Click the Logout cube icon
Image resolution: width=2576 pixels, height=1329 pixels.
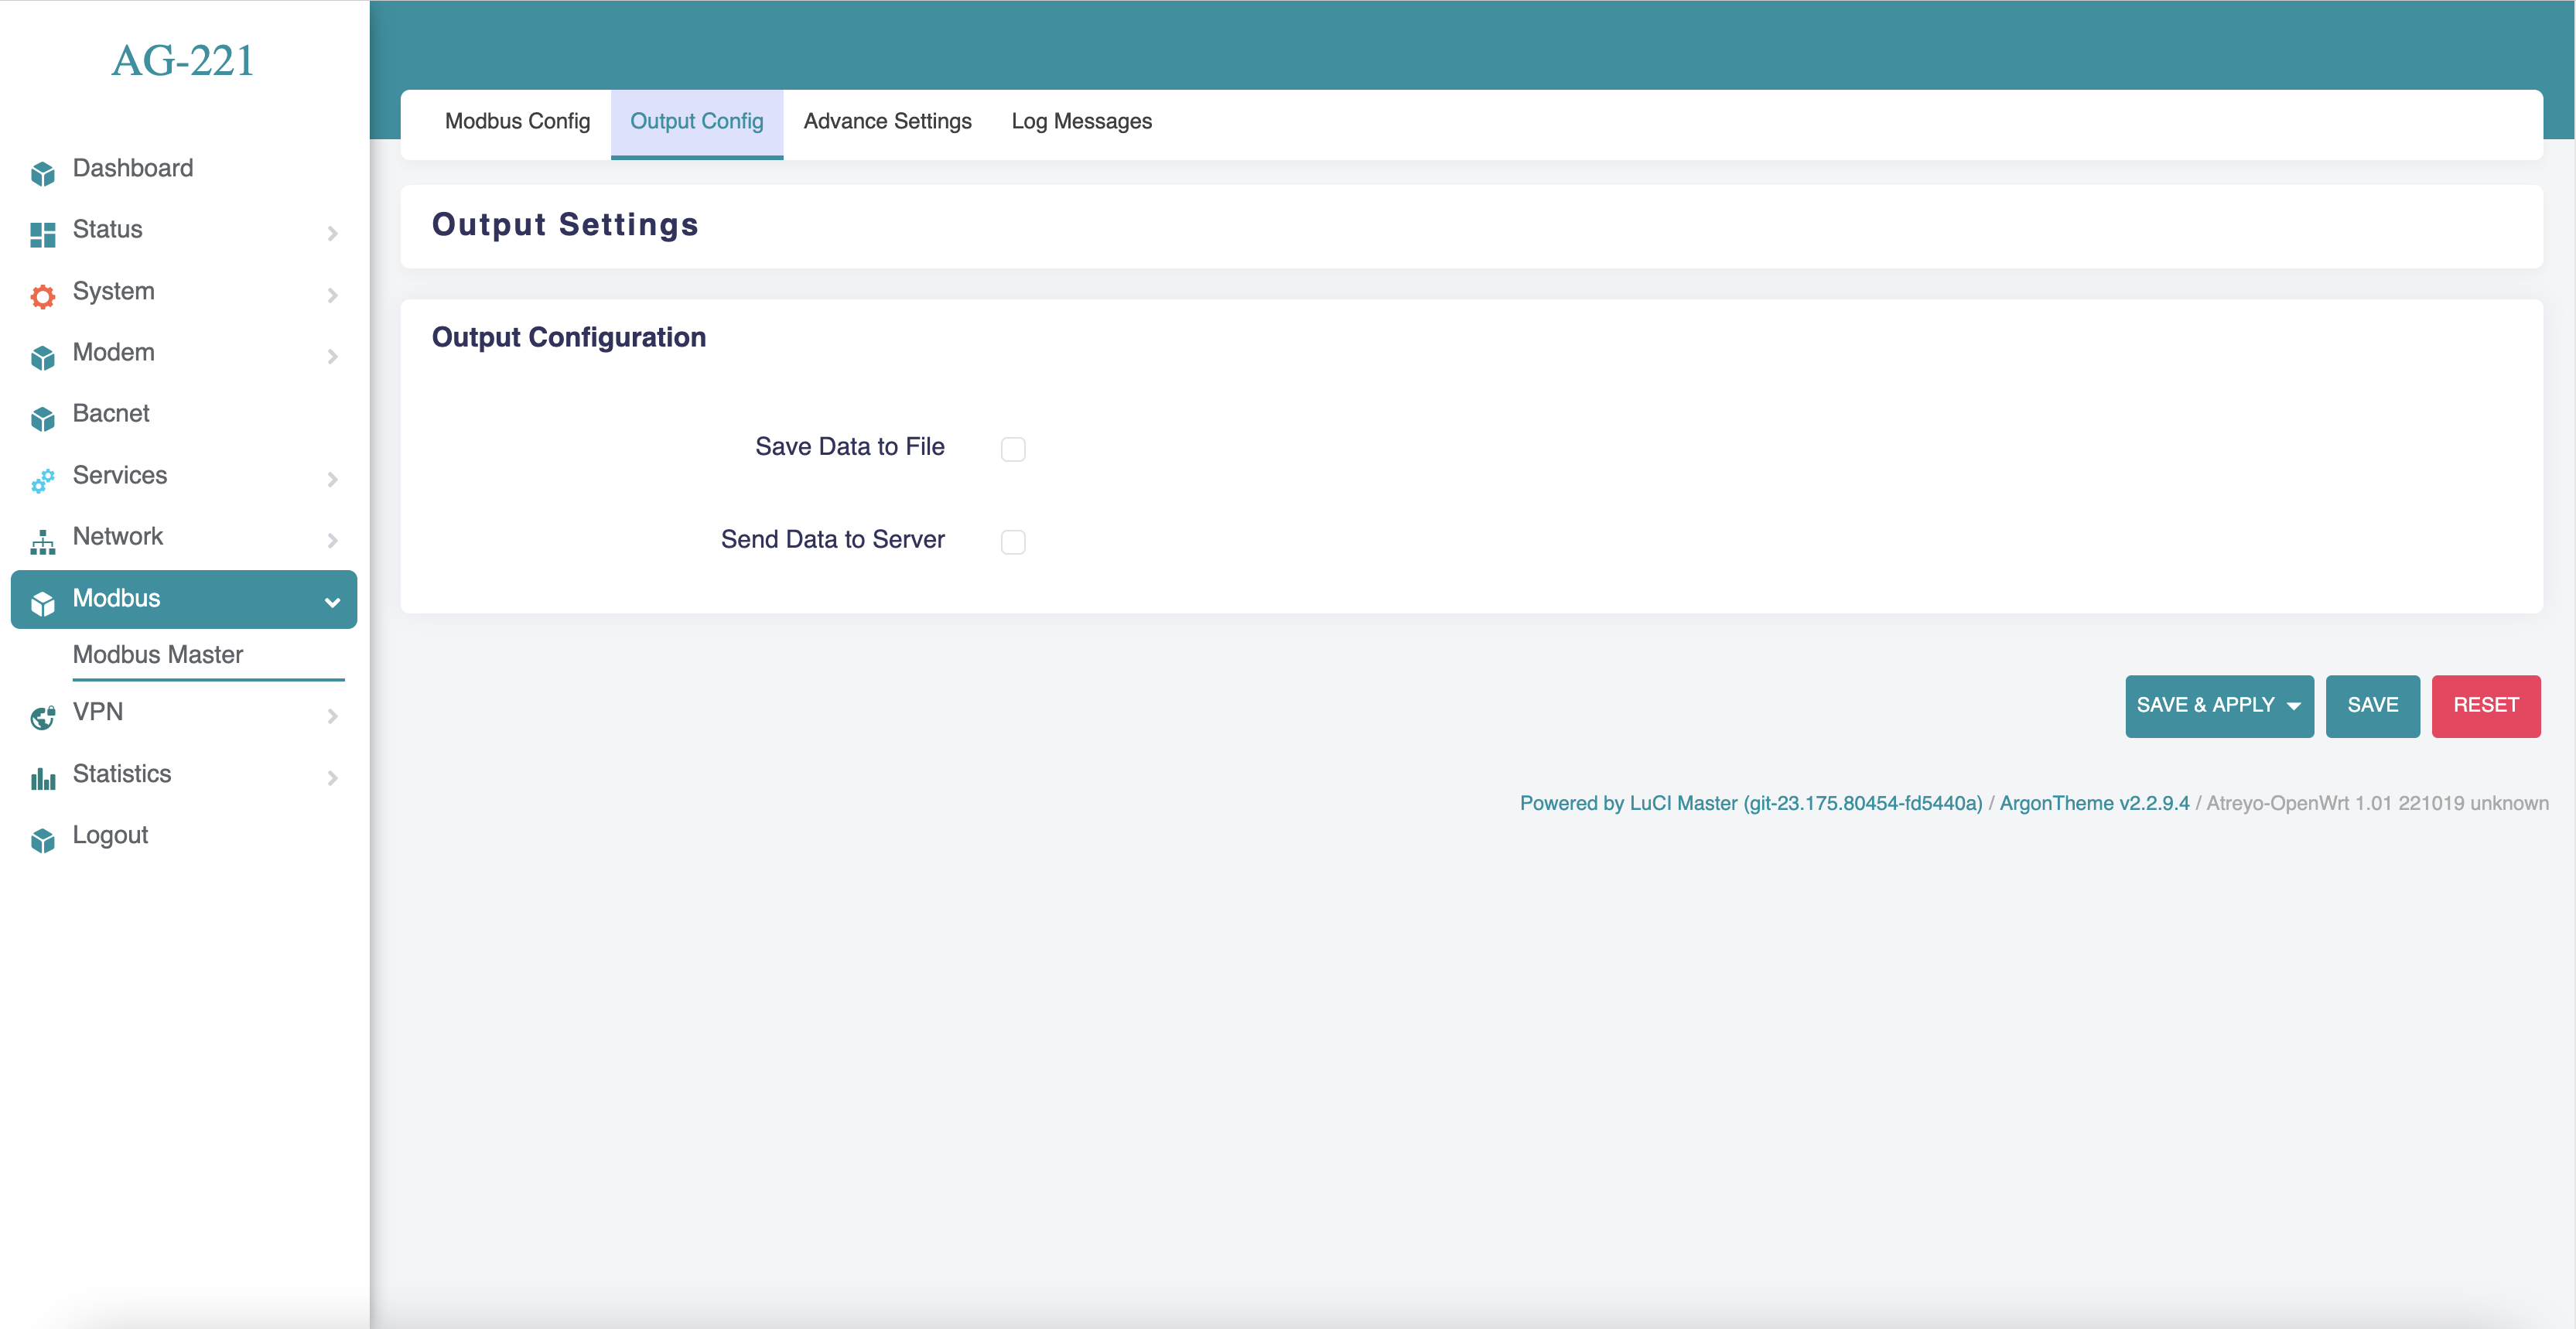[x=42, y=840]
